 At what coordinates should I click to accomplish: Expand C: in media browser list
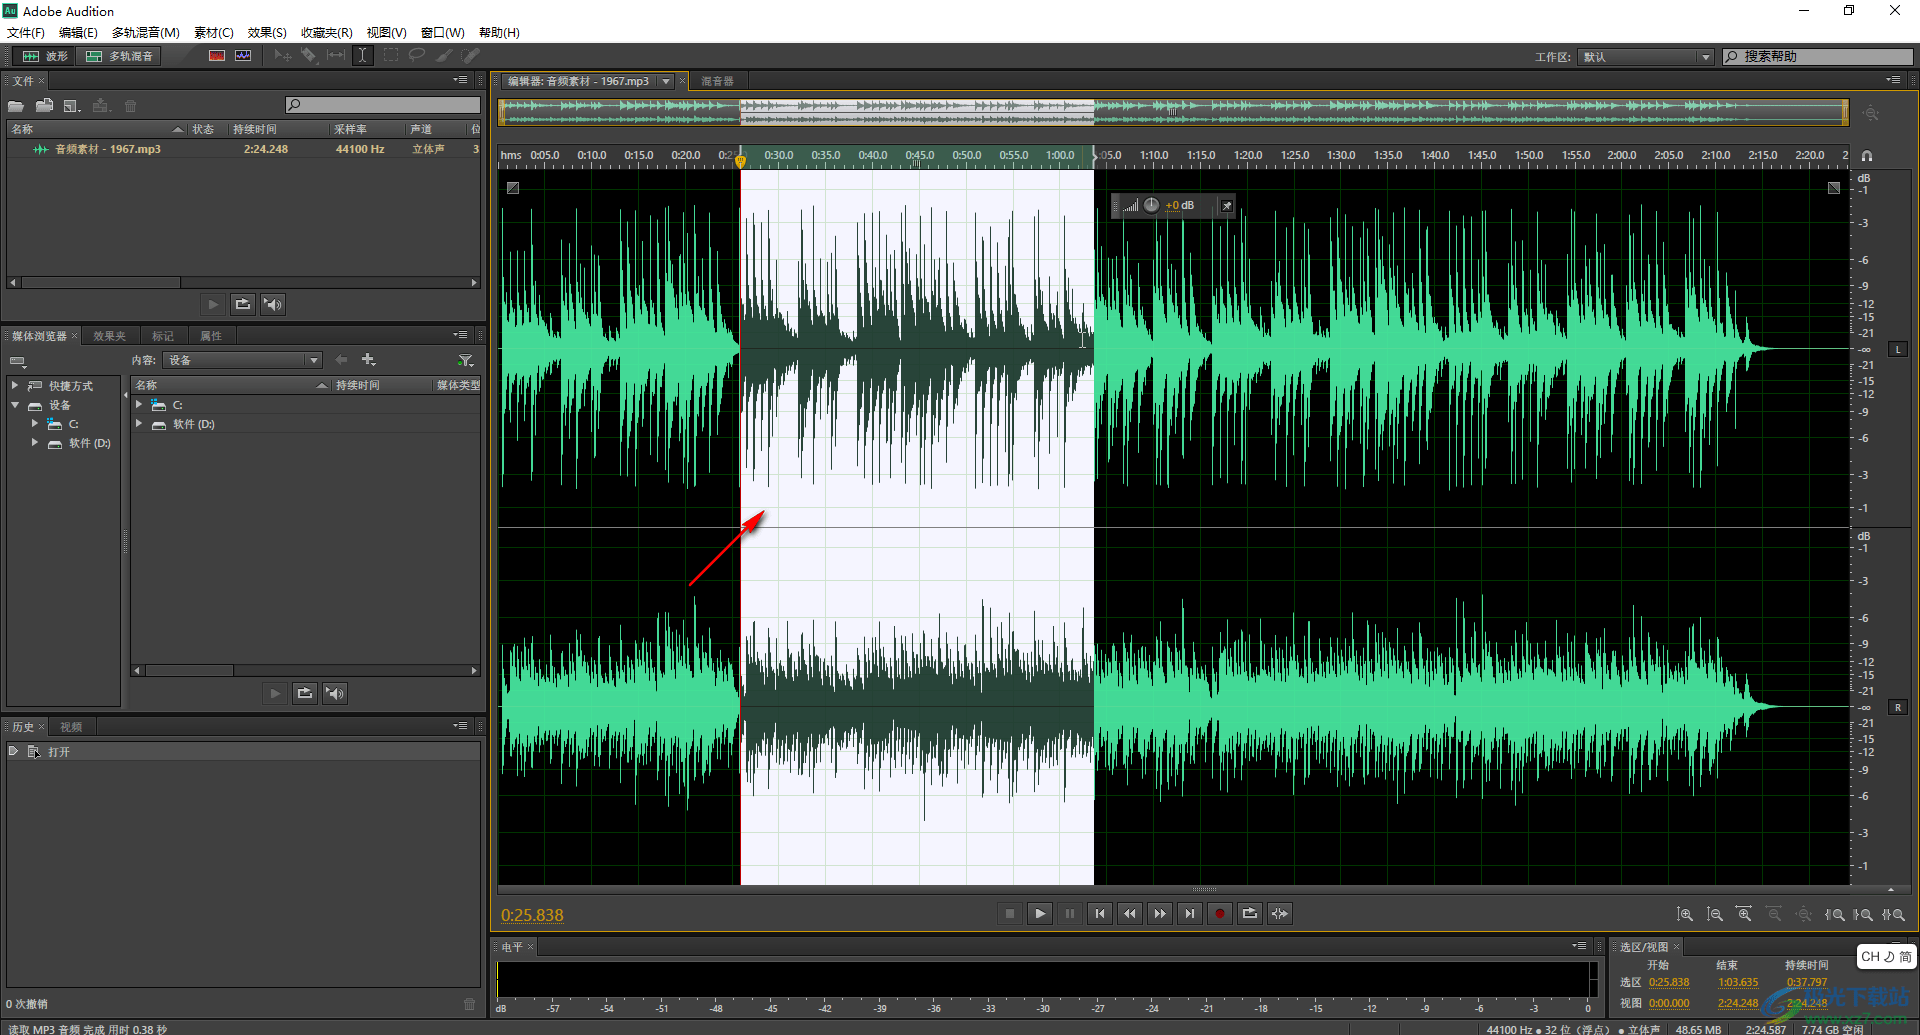pyautogui.click(x=139, y=404)
